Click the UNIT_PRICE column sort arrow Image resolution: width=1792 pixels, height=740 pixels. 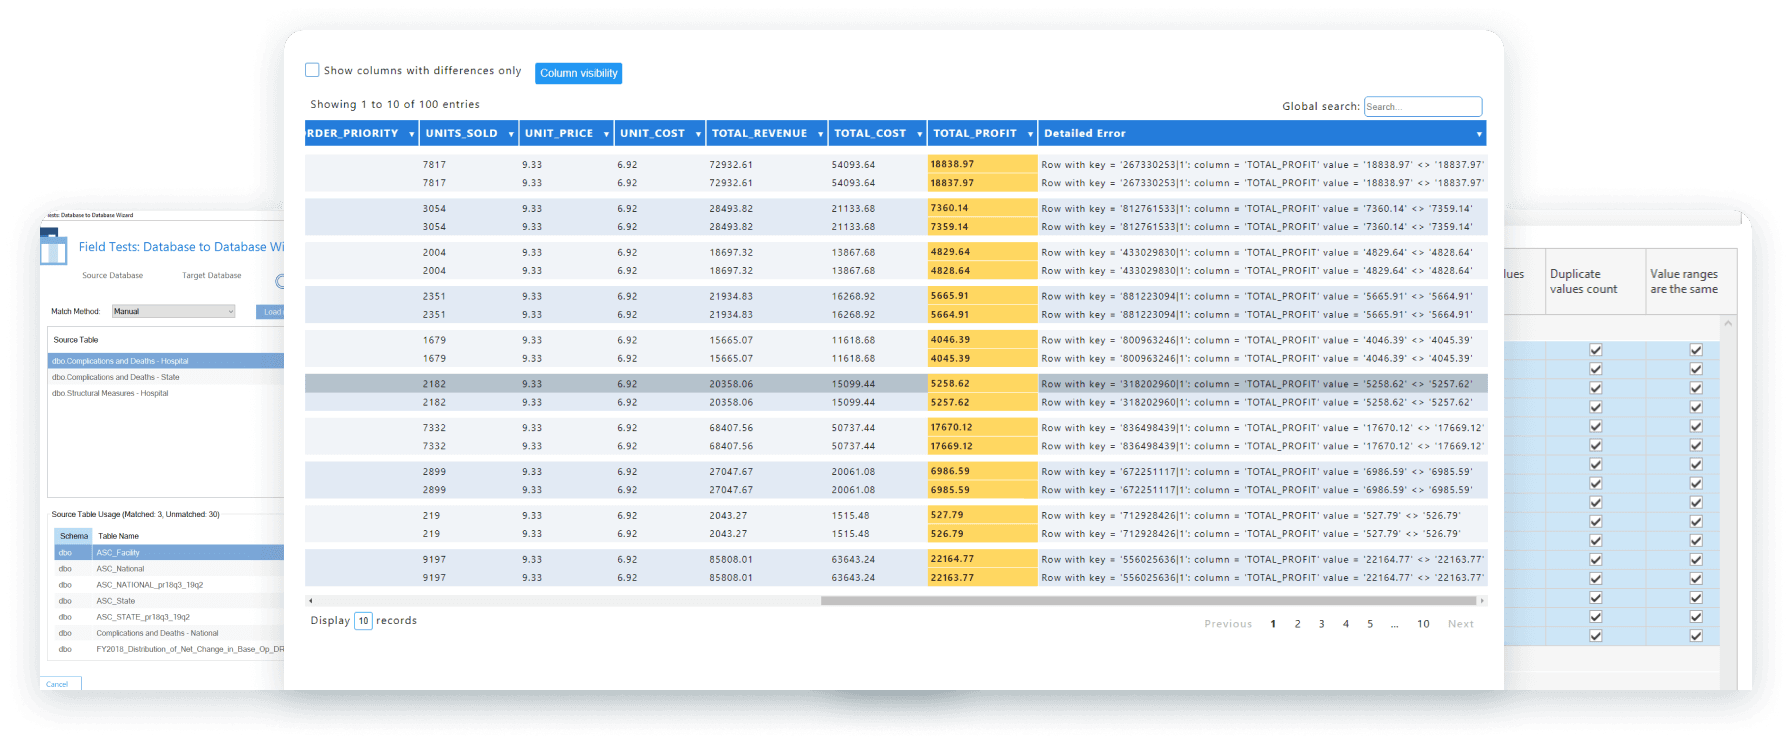point(606,134)
